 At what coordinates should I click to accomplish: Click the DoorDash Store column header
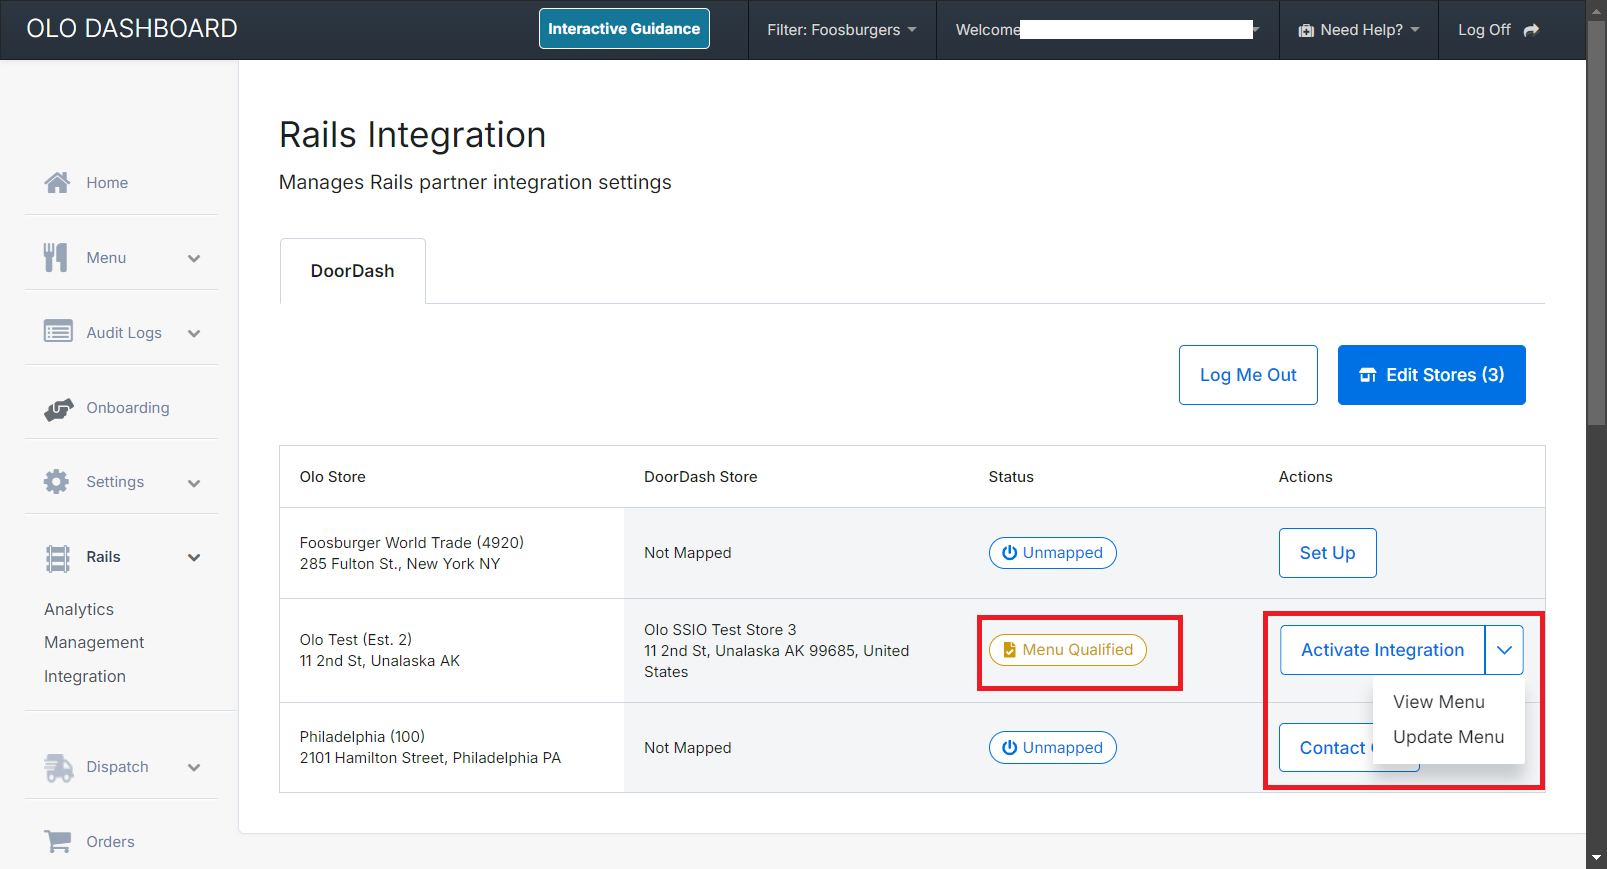tap(701, 477)
